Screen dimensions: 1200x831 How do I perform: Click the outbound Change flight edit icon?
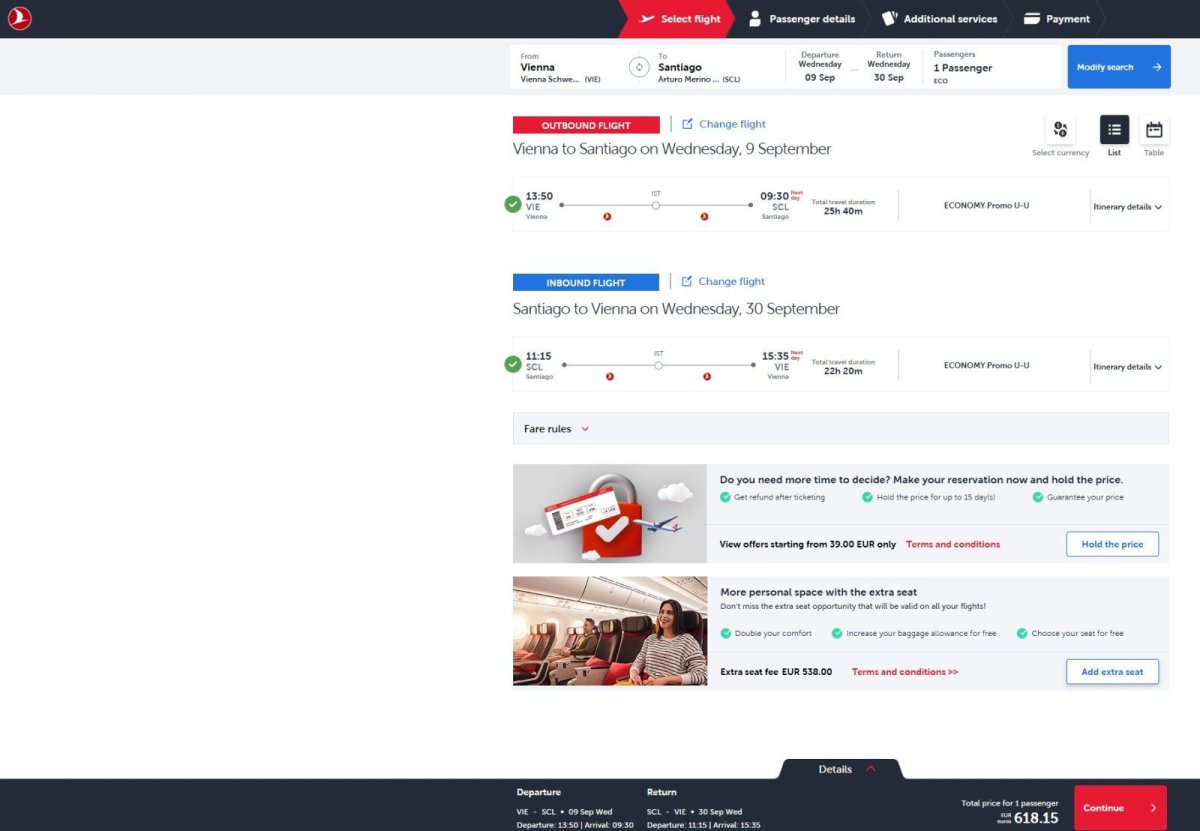point(687,124)
